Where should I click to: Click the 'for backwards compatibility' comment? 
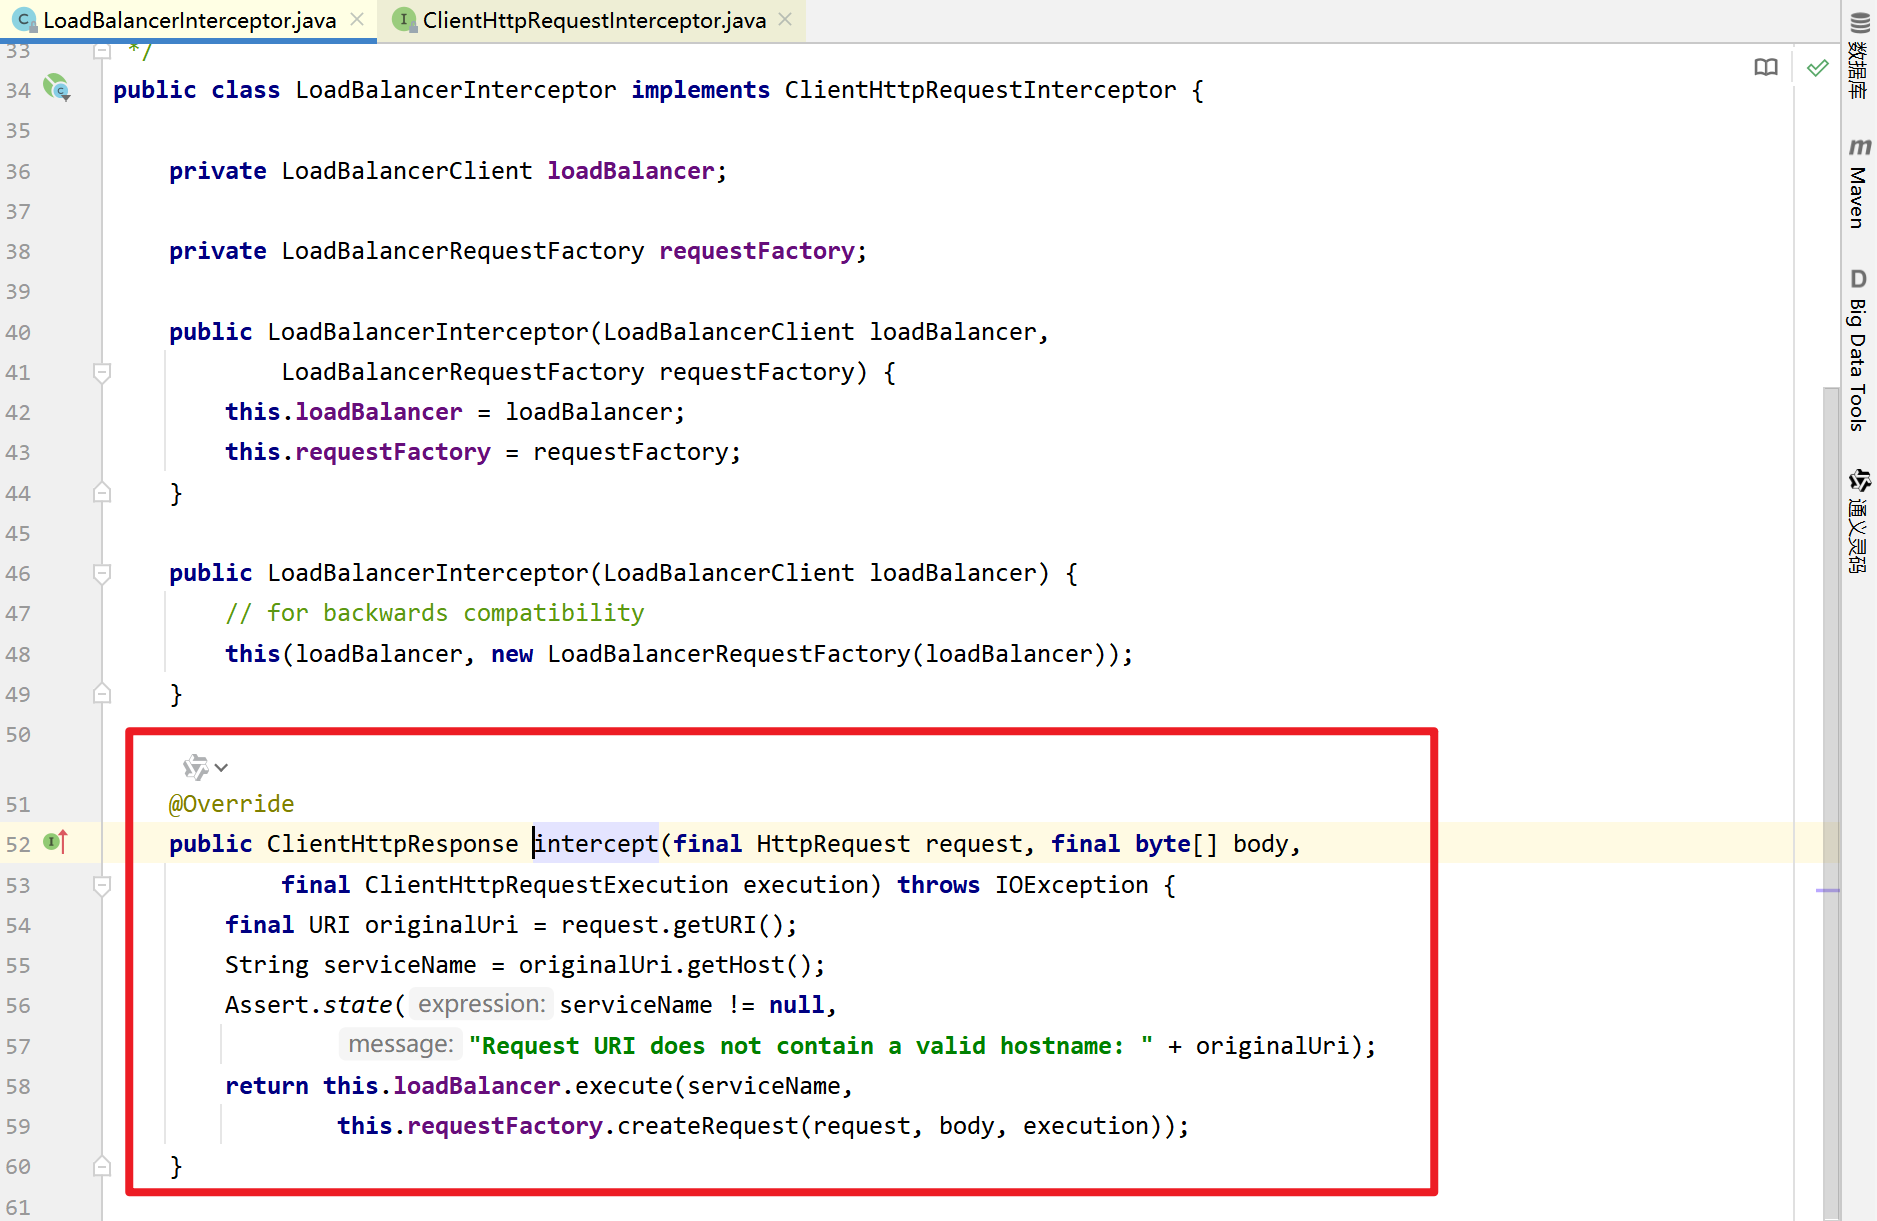[x=434, y=613]
